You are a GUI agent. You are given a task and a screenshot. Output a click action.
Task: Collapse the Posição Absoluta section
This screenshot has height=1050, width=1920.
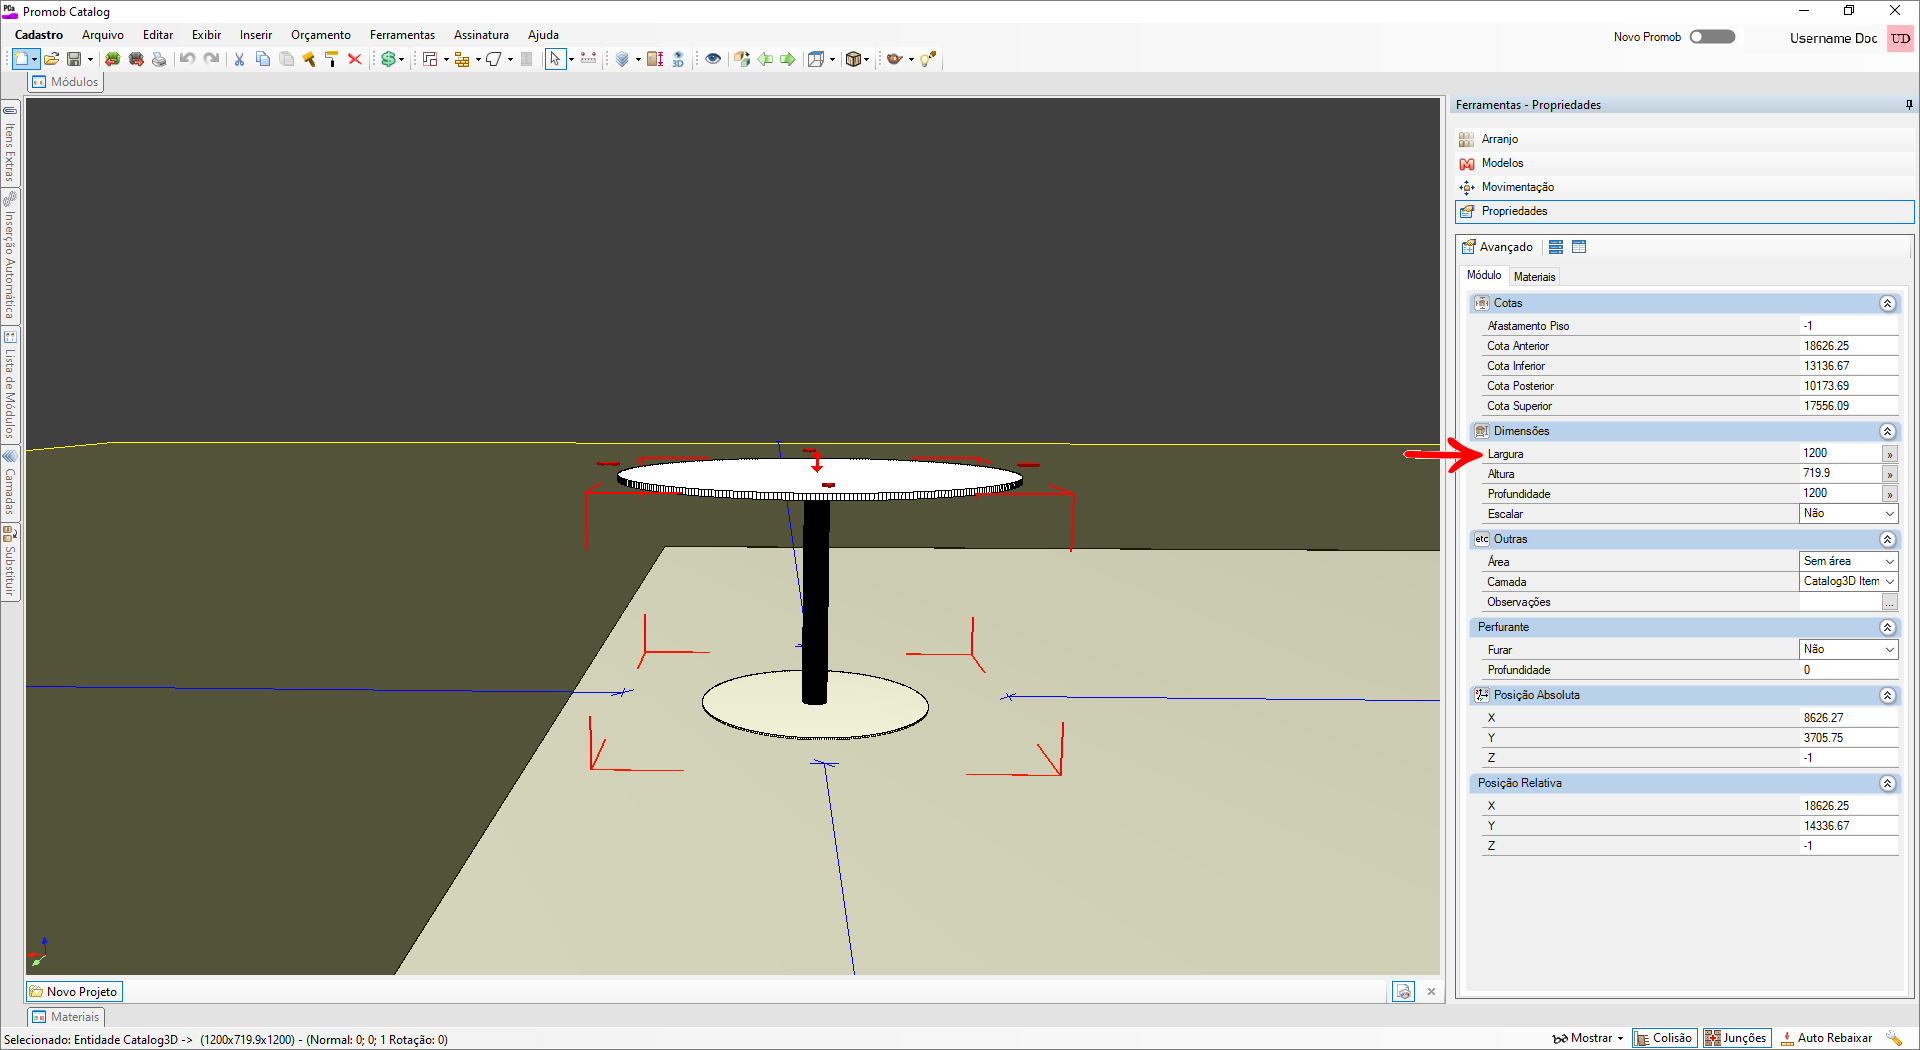(x=1887, y=695)
